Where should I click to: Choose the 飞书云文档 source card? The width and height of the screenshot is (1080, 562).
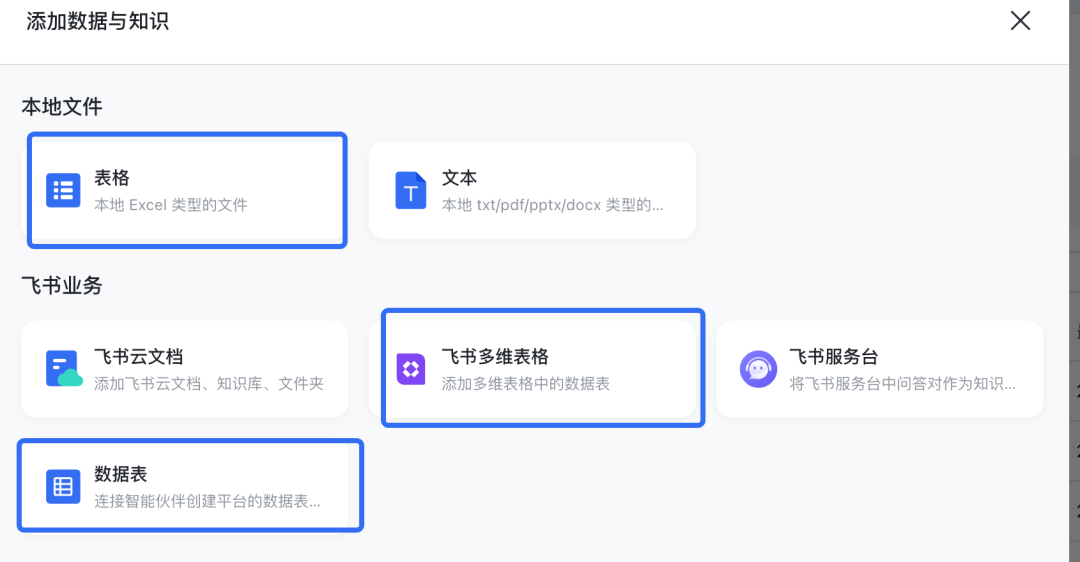(x=185, y=369)
